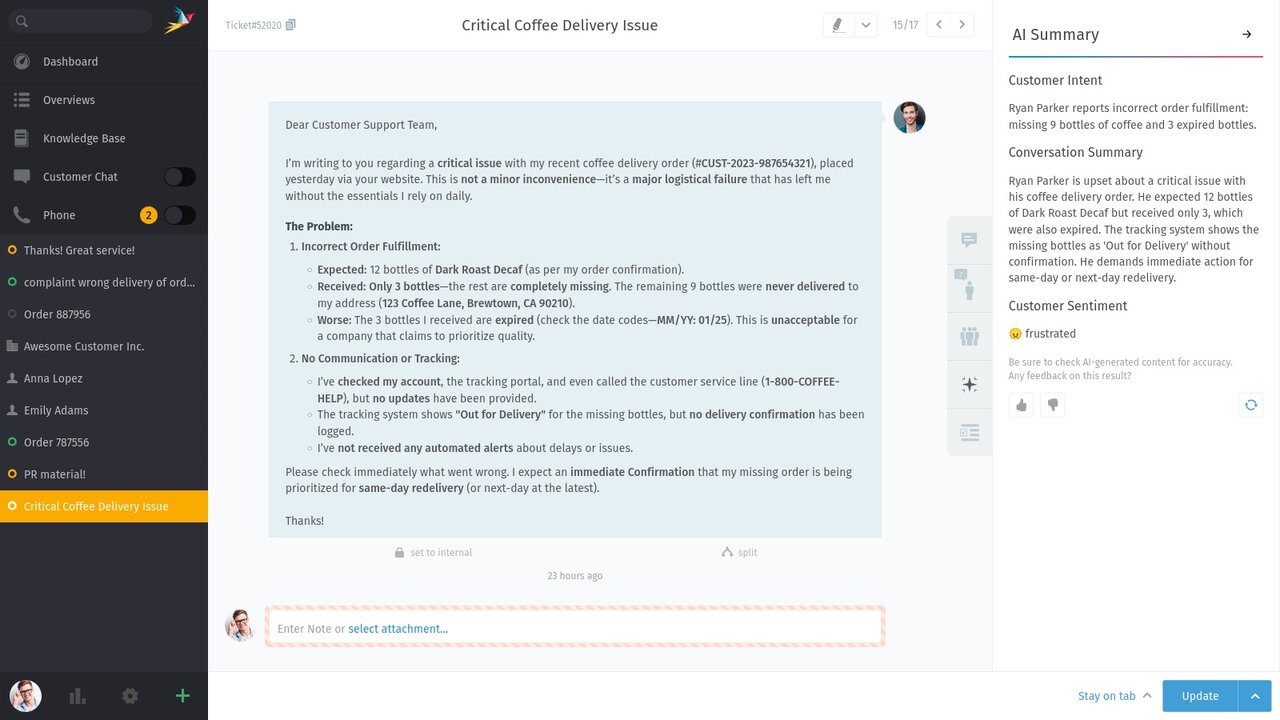The width and height of the screenshot is (1280, 720).
Task: Click the select attachment link
Action: (398, 629)
